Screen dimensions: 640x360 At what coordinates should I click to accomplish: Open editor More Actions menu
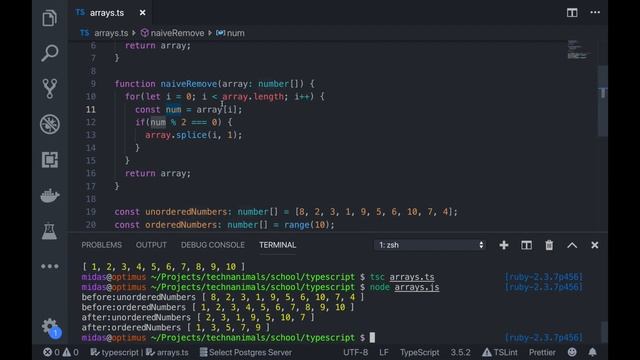(x=595, y=13)
